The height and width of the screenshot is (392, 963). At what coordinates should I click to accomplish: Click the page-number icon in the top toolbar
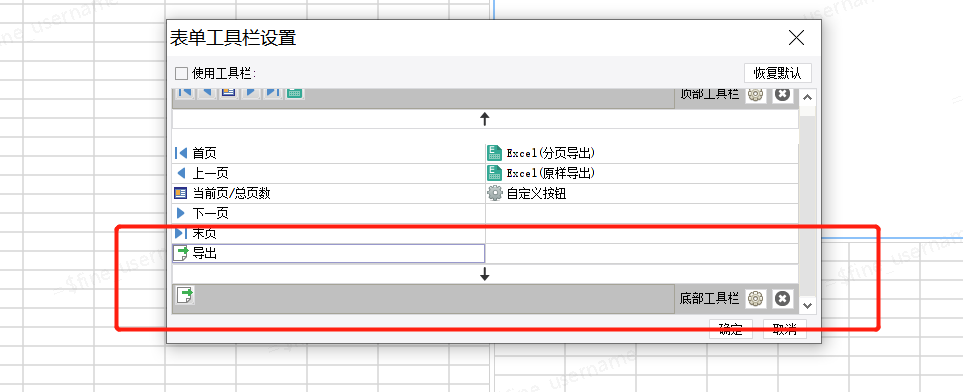[229, 93]
